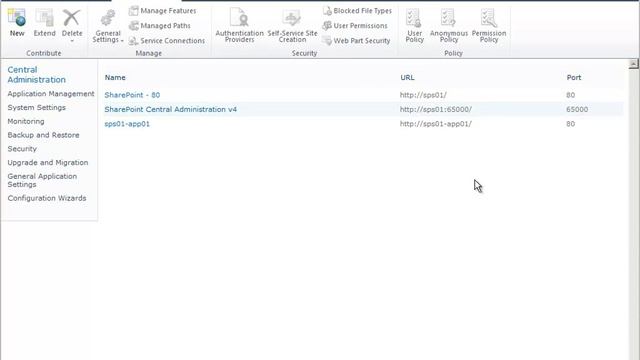Open the Monitoring section
The image size is (640, 360).
click(26, 122)
